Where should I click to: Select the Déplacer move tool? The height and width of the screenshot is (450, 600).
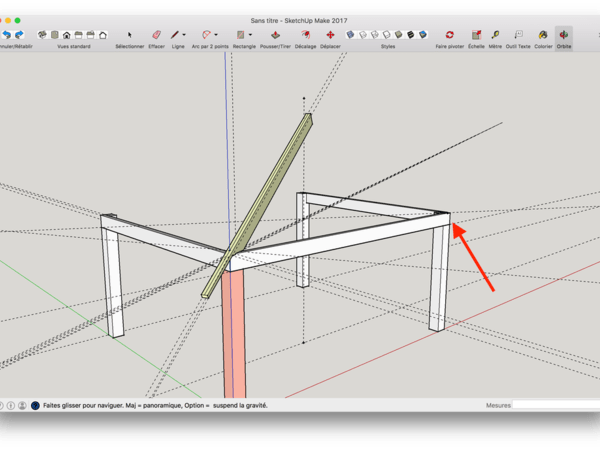(x=330, y=35)
